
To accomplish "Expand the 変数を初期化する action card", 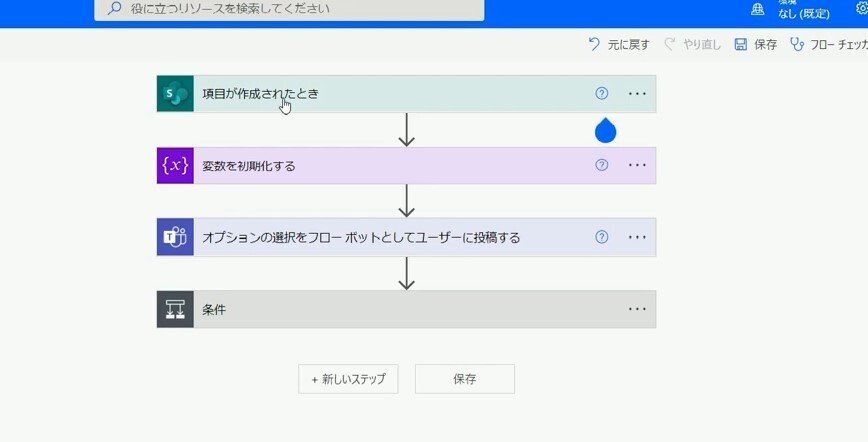I will 406,165.
